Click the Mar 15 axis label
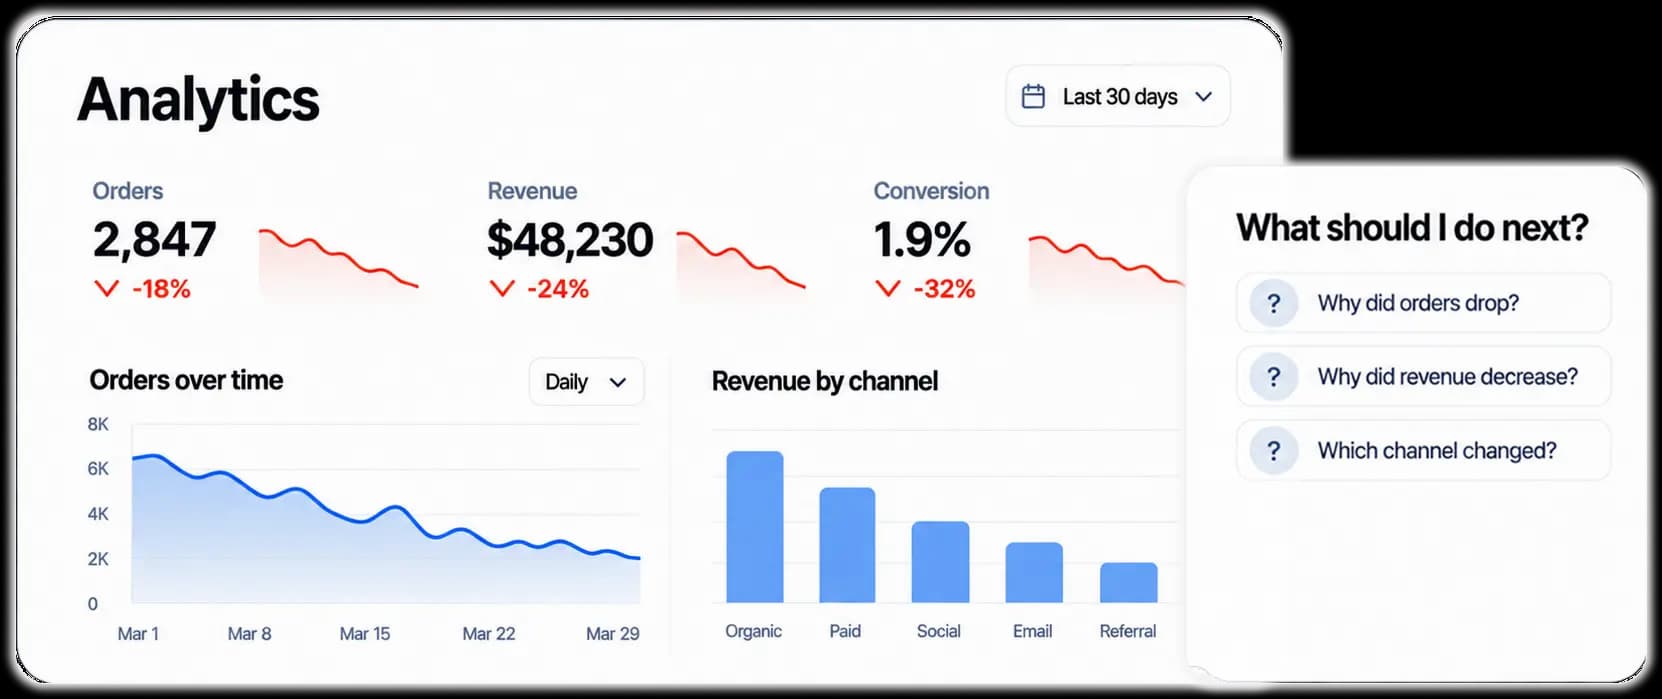 pyautogui.click(x=365, y=634)
